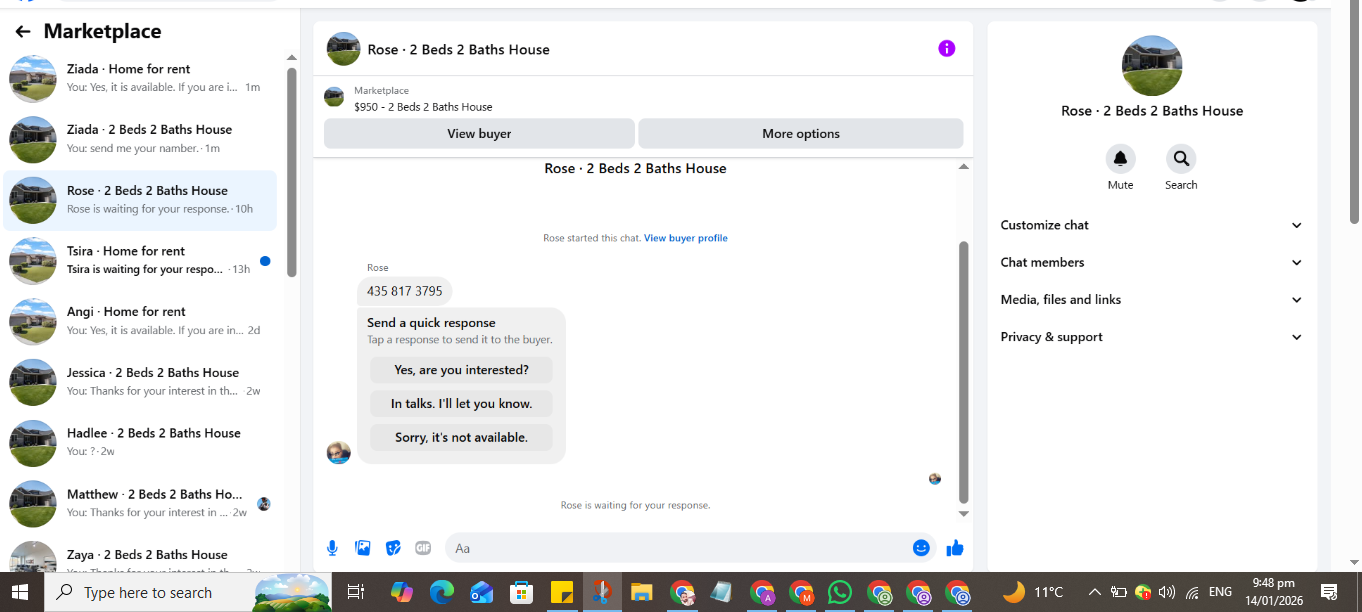Open Matthew 2 Beds 2 Baths chat
The width and height of the screenshot is (1362, 612).
(x=141, y=503)
